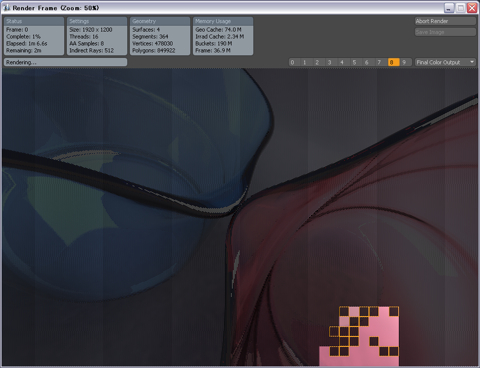Click the 'Threads: 16' text
Image resolution: width=480 pixels, height=368 pixels.
click(84, 37)
